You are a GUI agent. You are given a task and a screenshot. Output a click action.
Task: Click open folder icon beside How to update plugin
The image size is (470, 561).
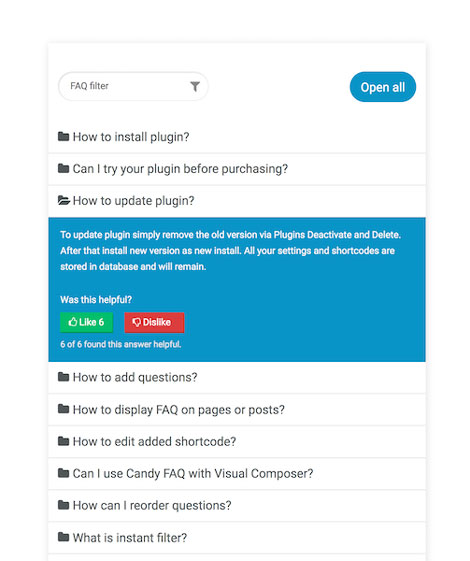[64, 200]
